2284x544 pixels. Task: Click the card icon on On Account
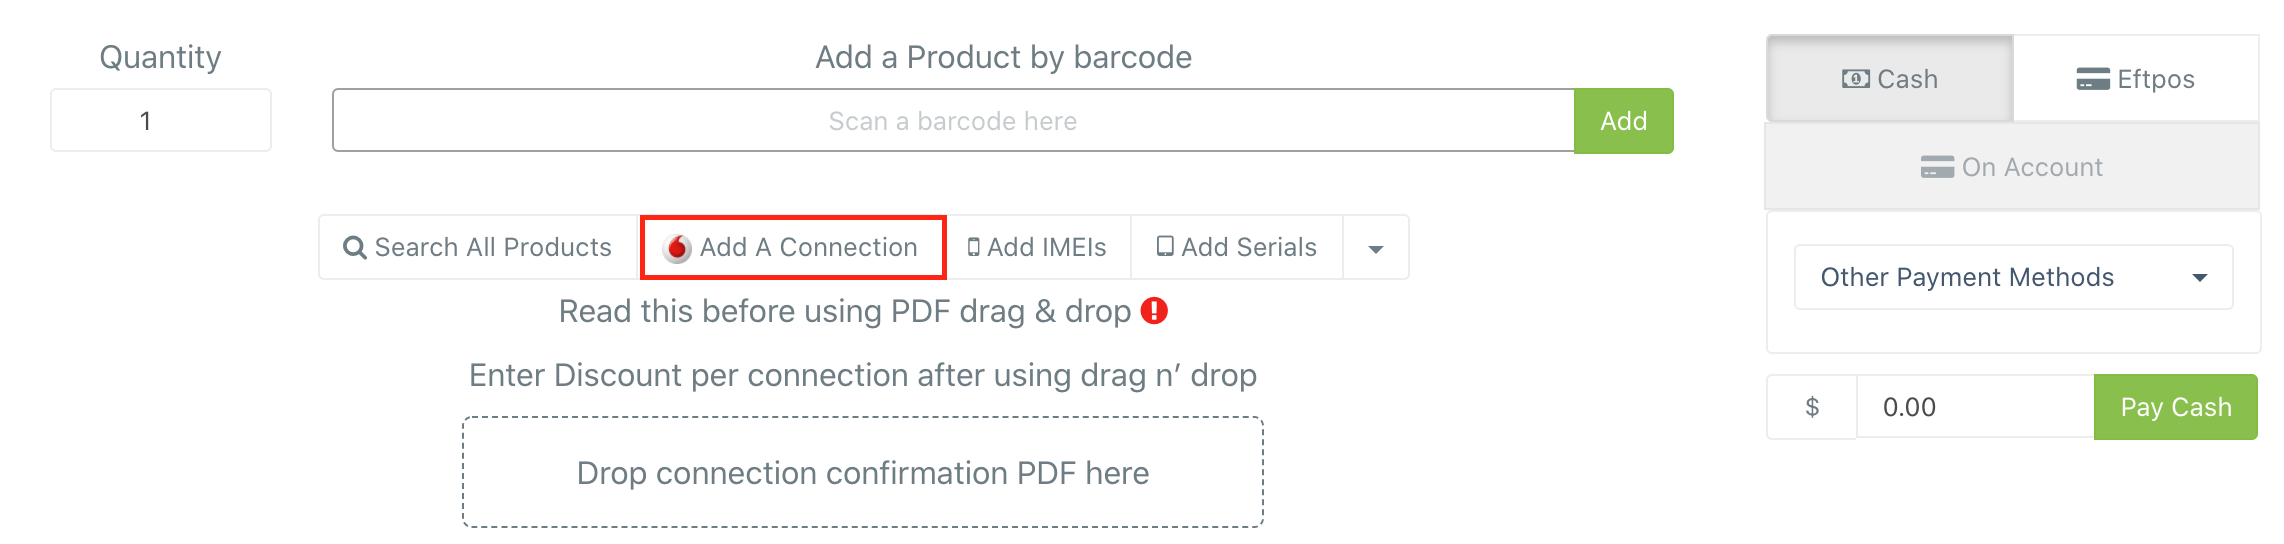coord(1937,167)
